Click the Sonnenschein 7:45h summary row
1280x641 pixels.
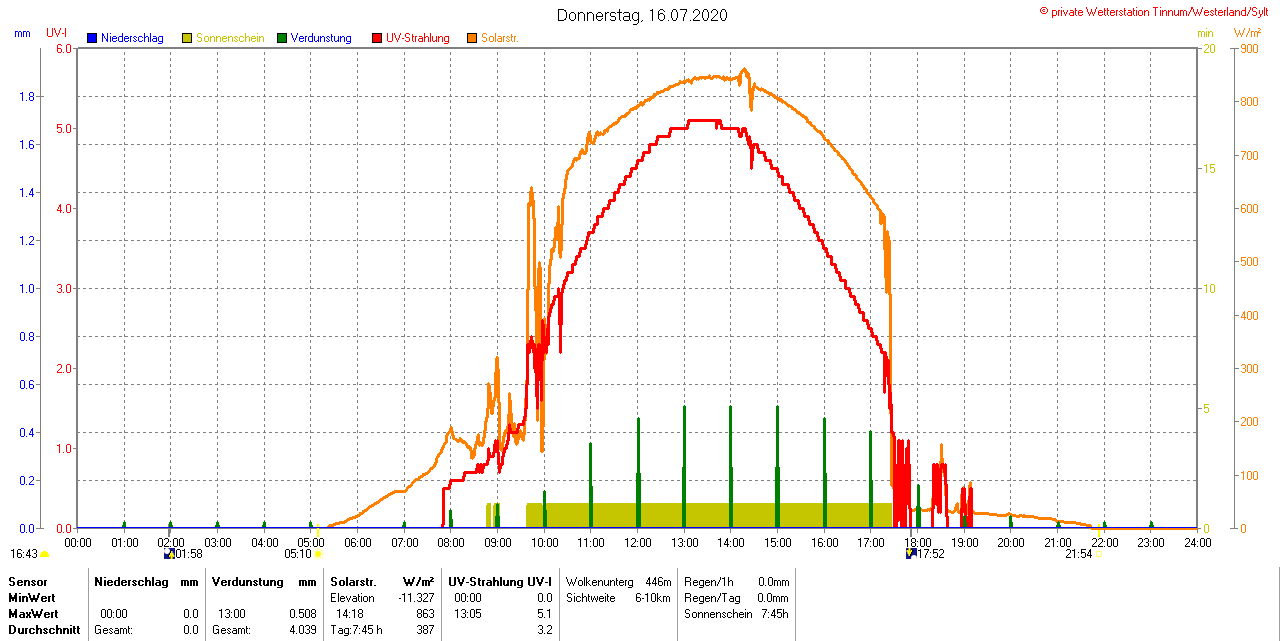(736, 613)
